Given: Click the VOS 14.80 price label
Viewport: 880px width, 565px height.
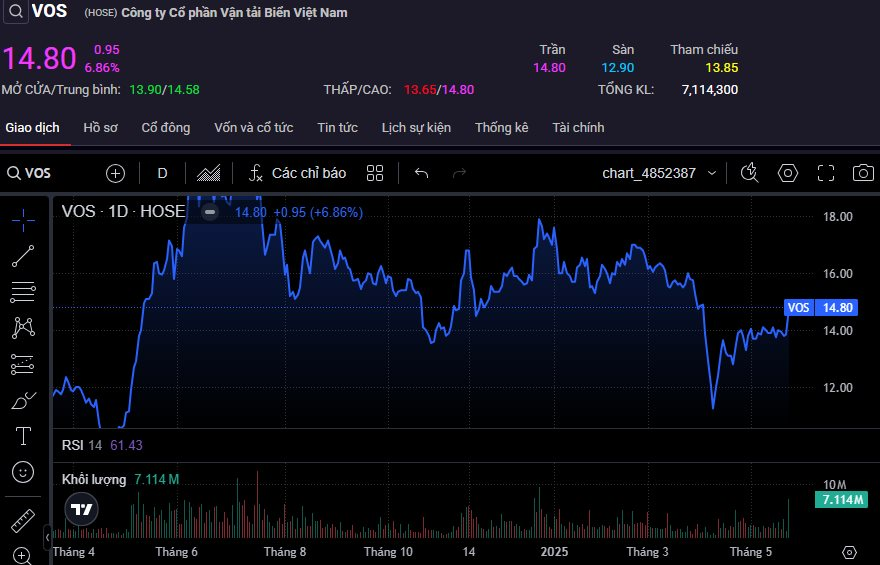Looking at the screenshot, I should pos(821,307).
